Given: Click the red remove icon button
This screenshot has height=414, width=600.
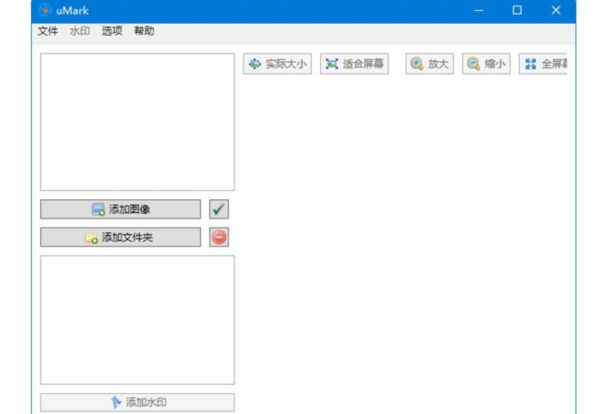Looking at the screenshot, I should [x=219, y=237].
